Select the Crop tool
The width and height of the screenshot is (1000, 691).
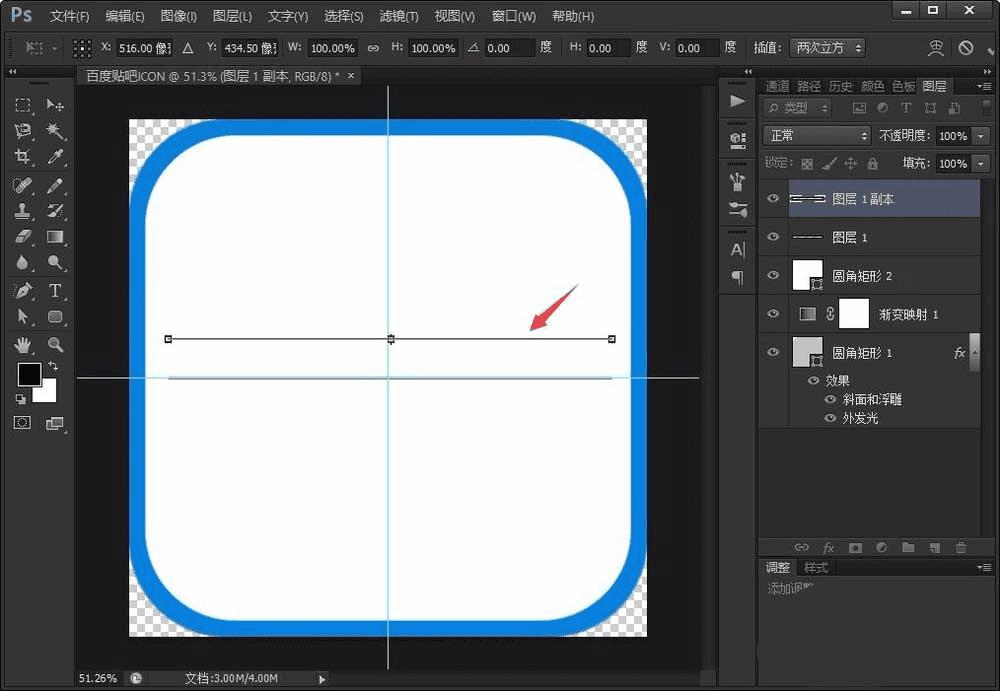coord(23,157)
